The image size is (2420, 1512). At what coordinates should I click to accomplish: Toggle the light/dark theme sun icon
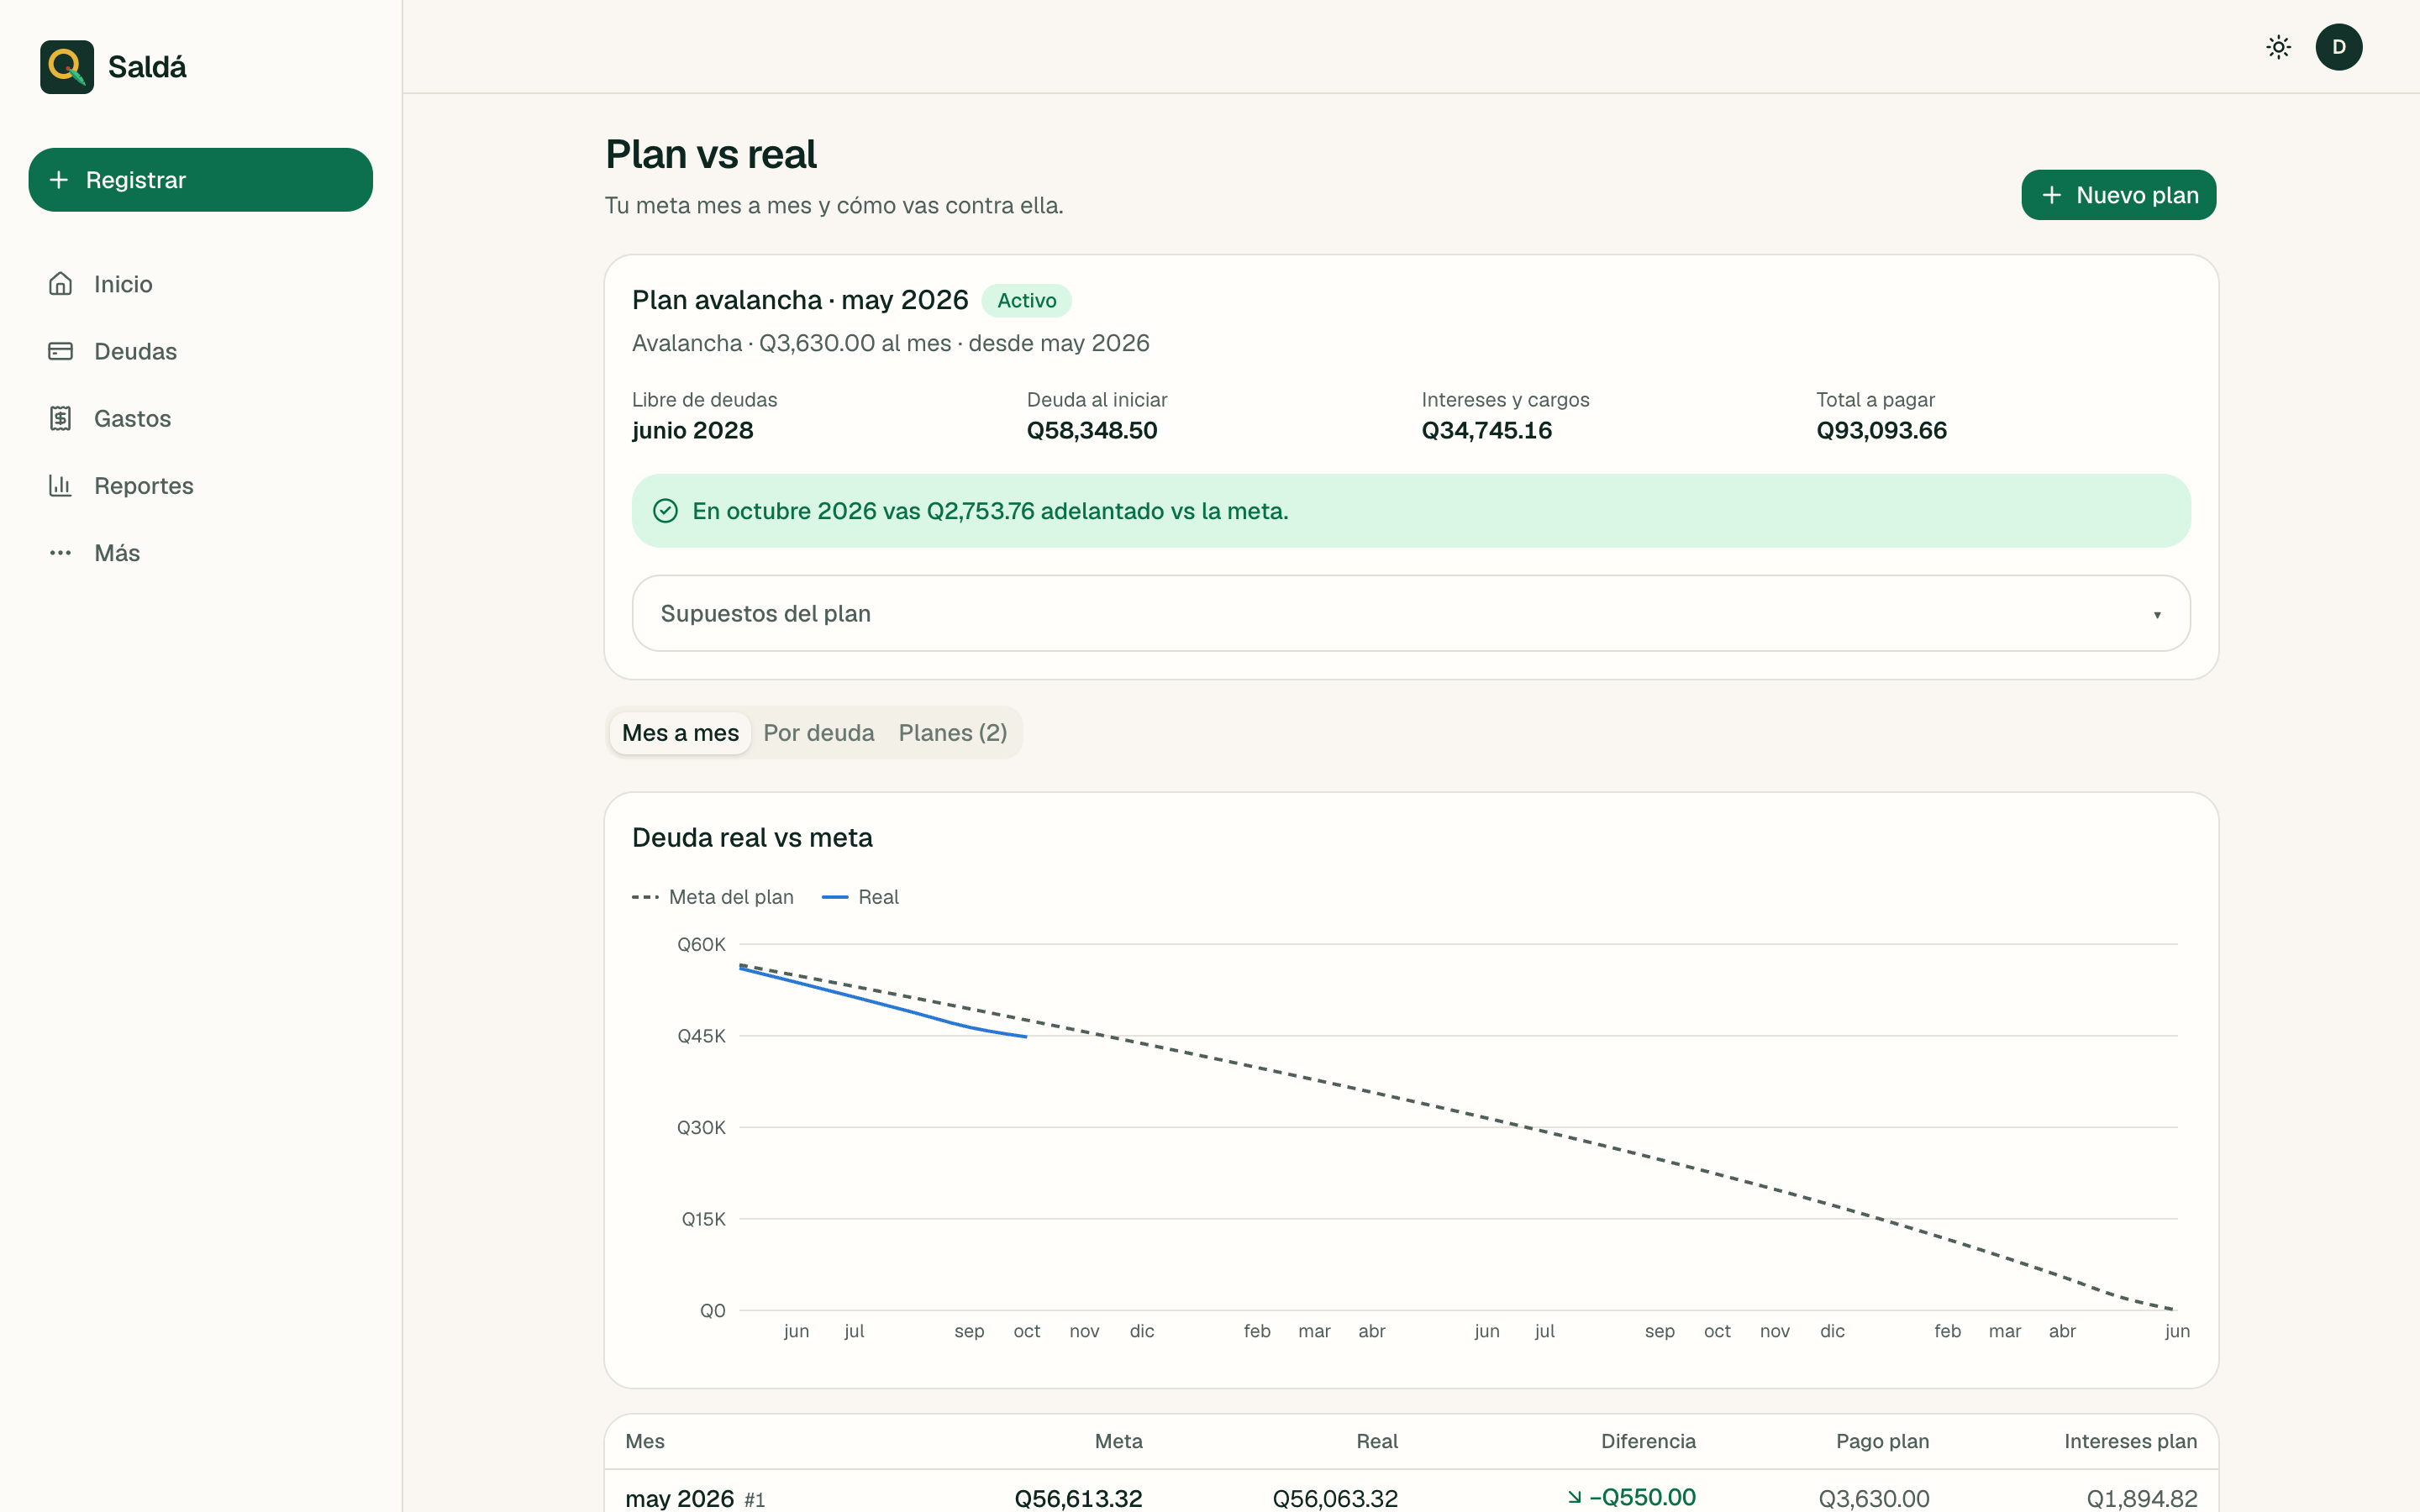[x=2278, y=47]
